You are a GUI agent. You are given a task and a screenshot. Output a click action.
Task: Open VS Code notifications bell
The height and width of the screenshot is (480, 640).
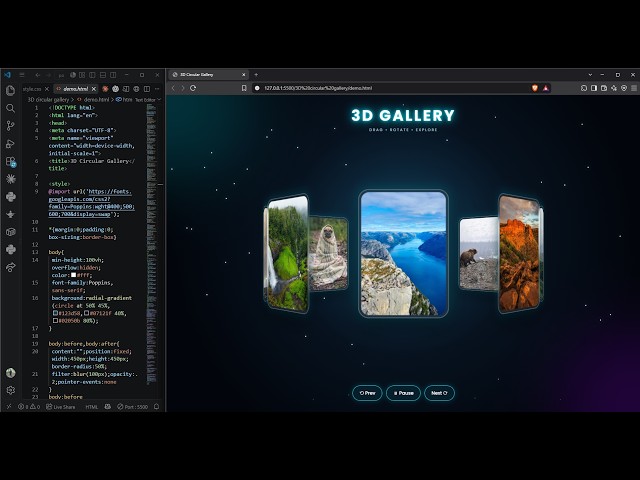(x=156, y=407)
